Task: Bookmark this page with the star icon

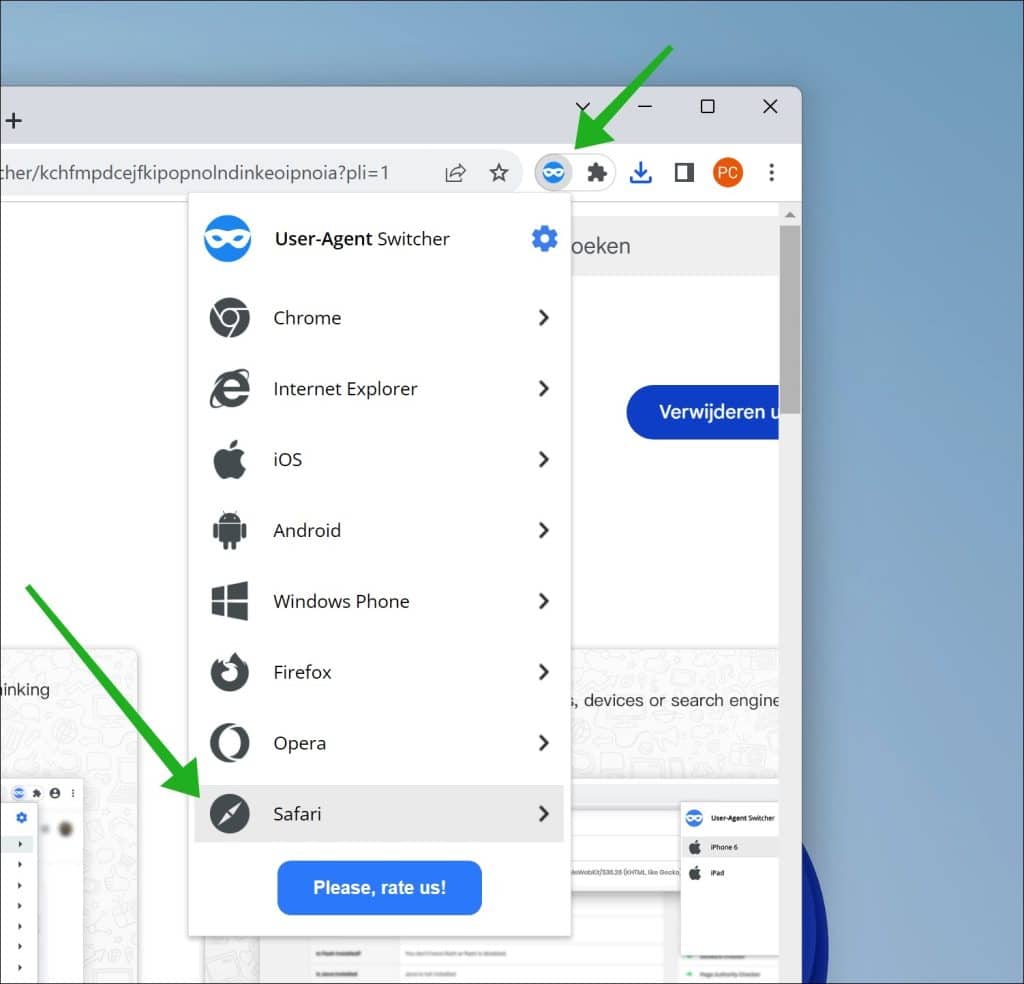Action: tap(499, 173)
